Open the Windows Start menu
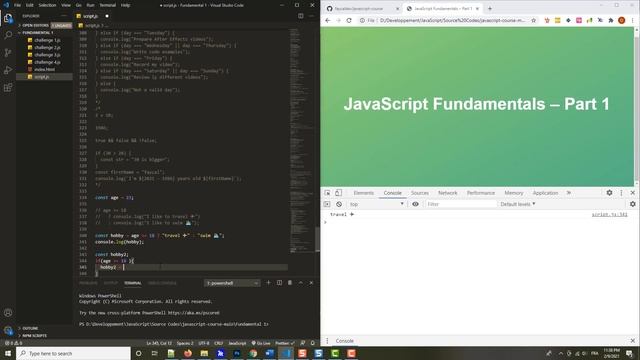 [8, 353]
